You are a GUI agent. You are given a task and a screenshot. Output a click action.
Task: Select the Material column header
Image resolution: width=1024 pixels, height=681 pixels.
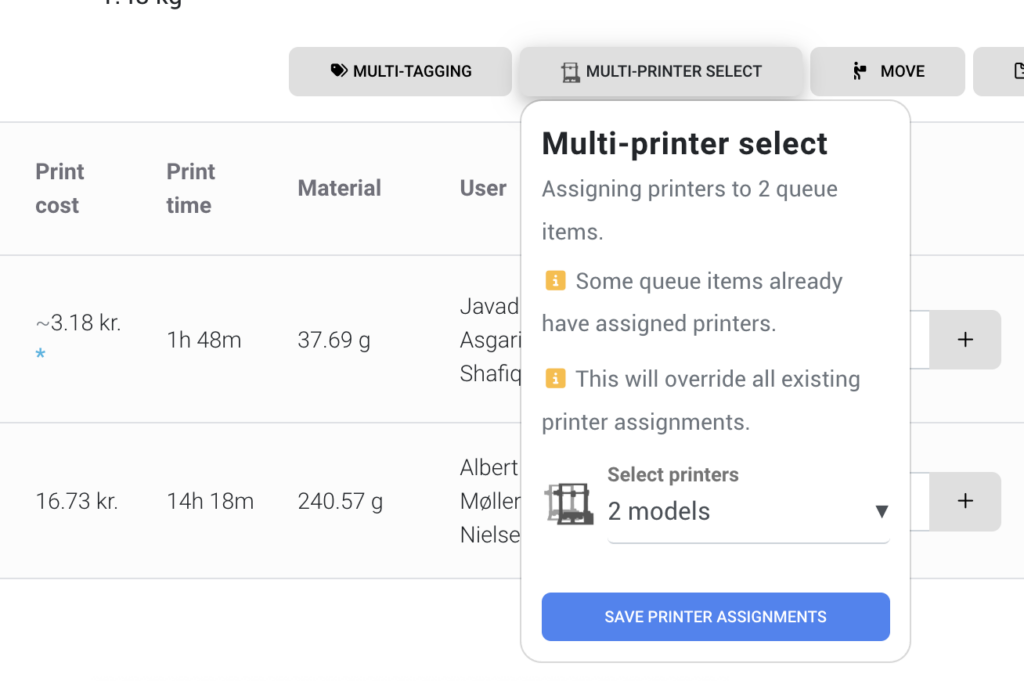pyautogui.click(x=339, y=188)
